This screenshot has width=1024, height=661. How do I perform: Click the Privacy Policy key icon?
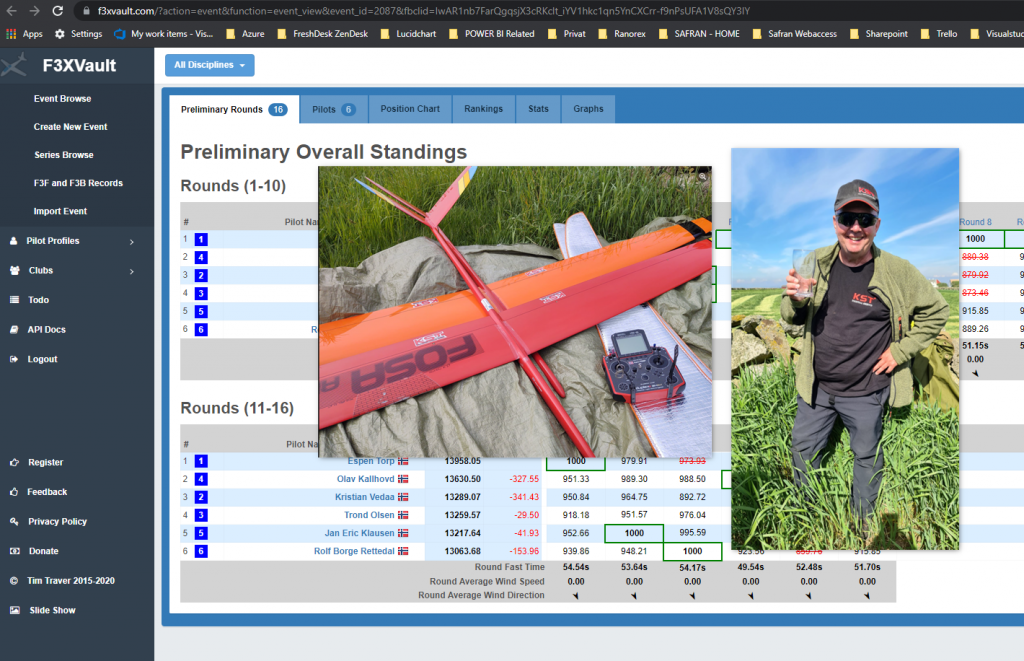click(15, 522)
